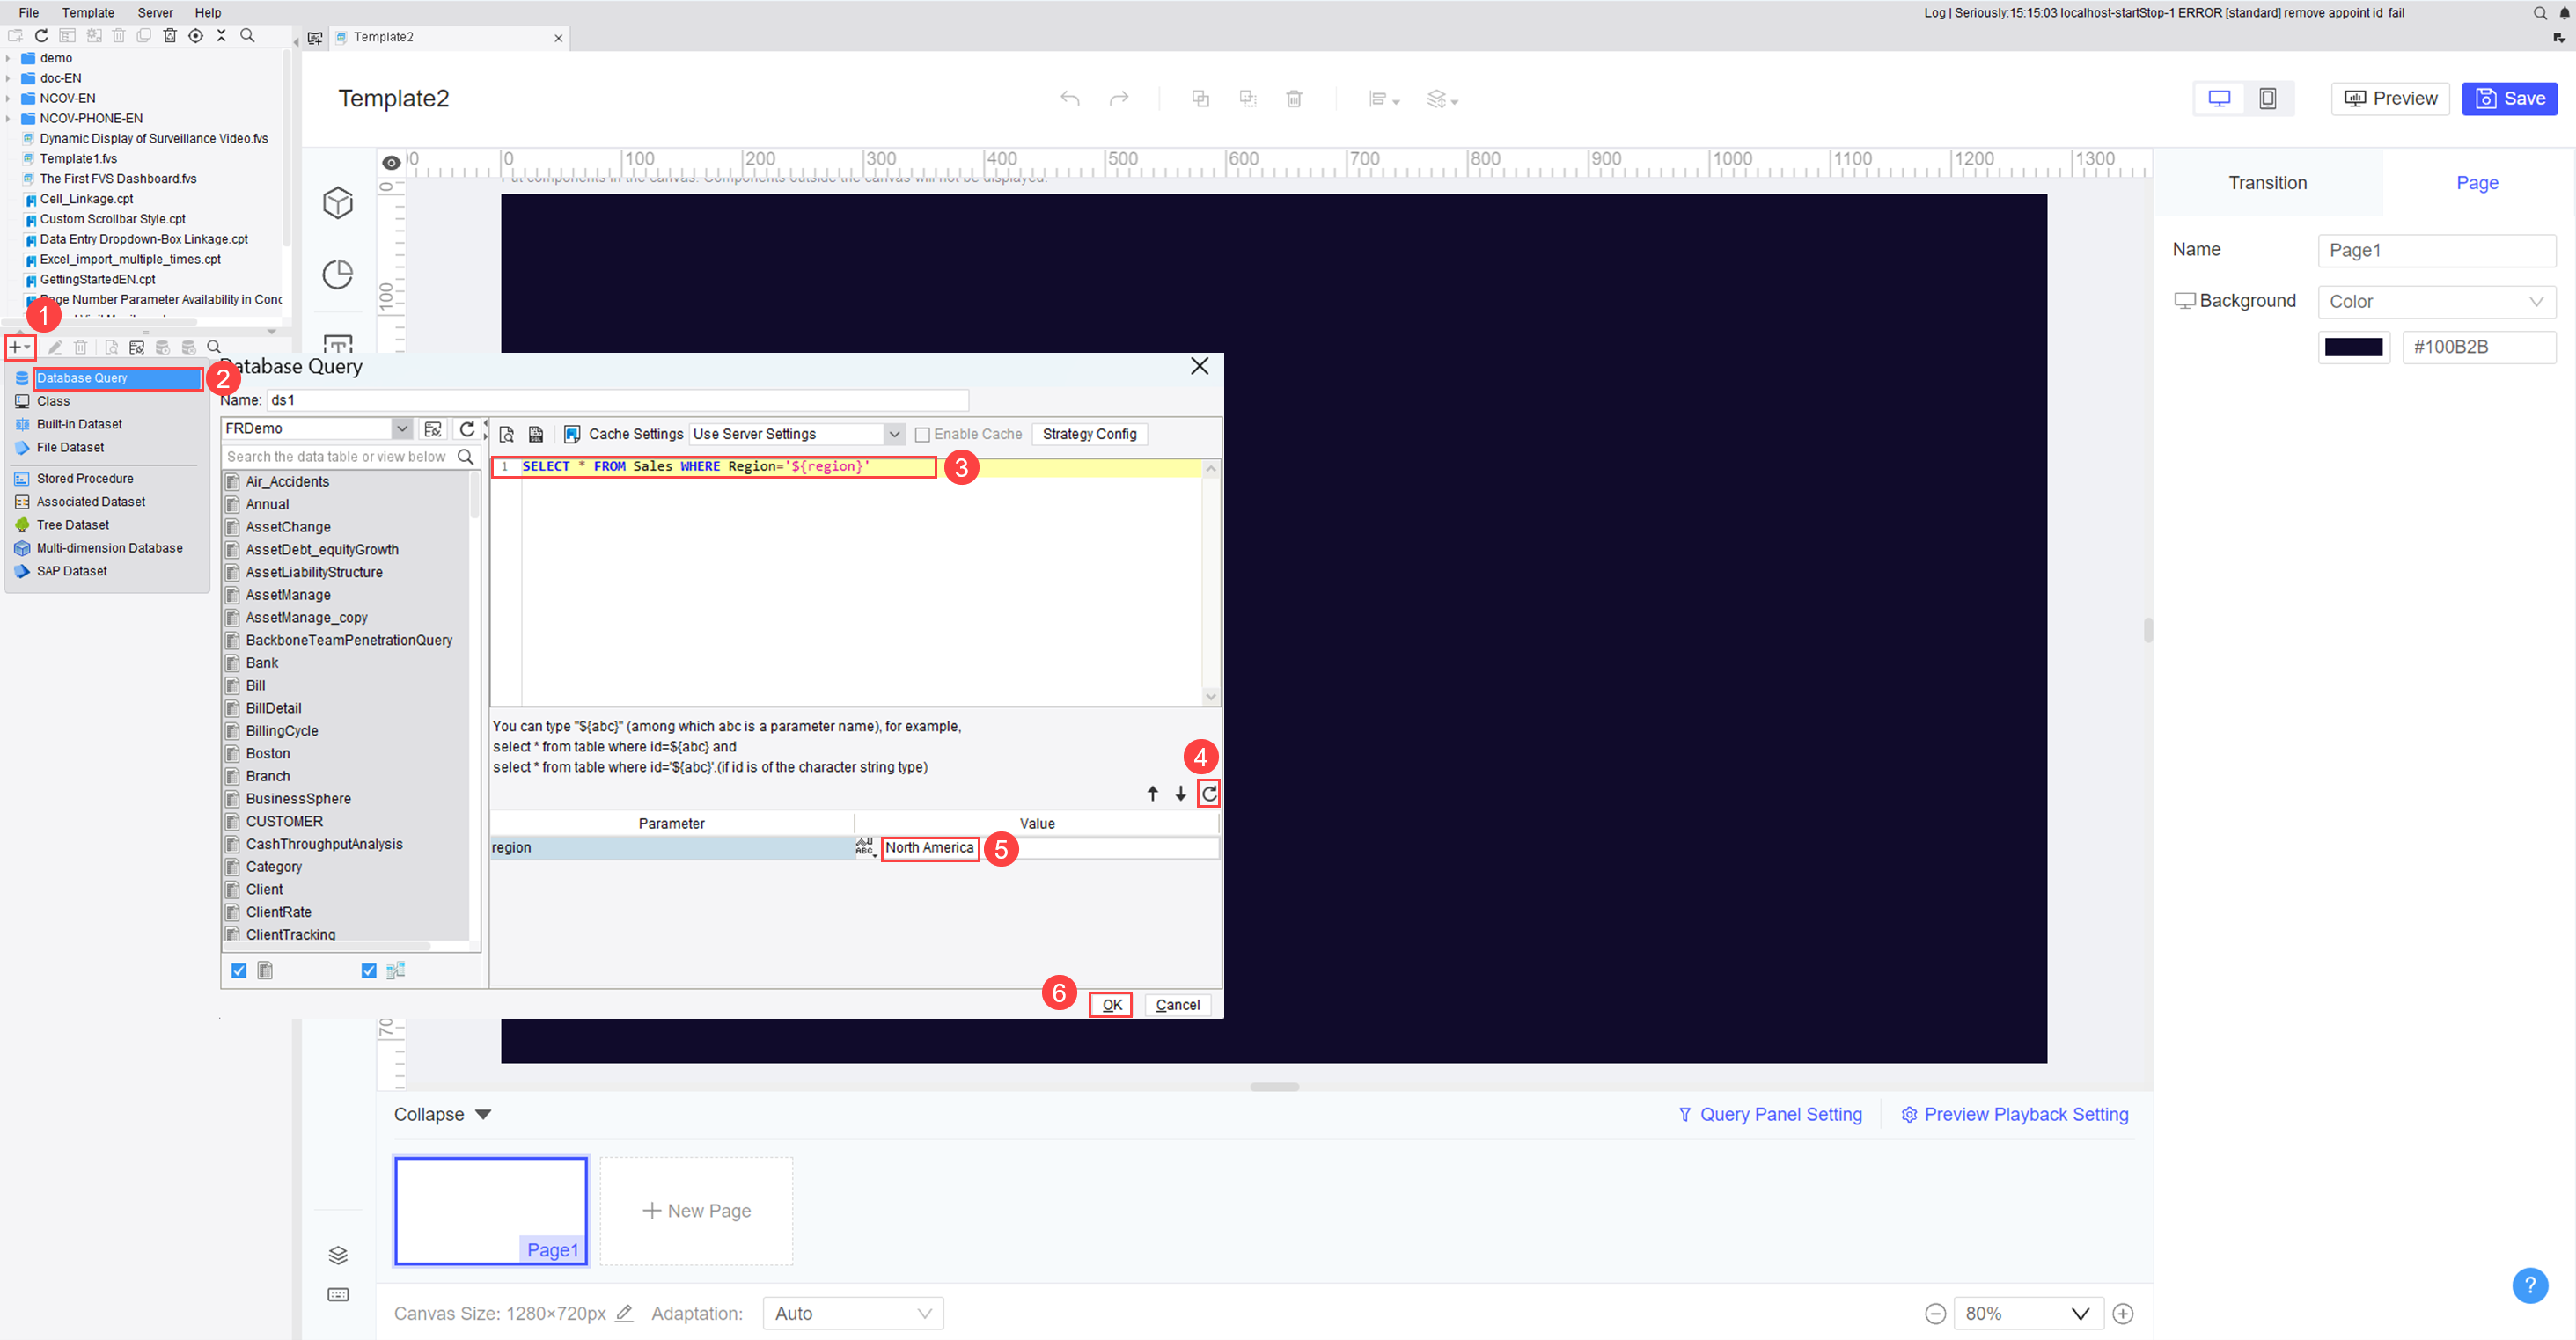2576x1340 pixels.
Task: Click the Name field containing ds1
Action: coord(617,400)
